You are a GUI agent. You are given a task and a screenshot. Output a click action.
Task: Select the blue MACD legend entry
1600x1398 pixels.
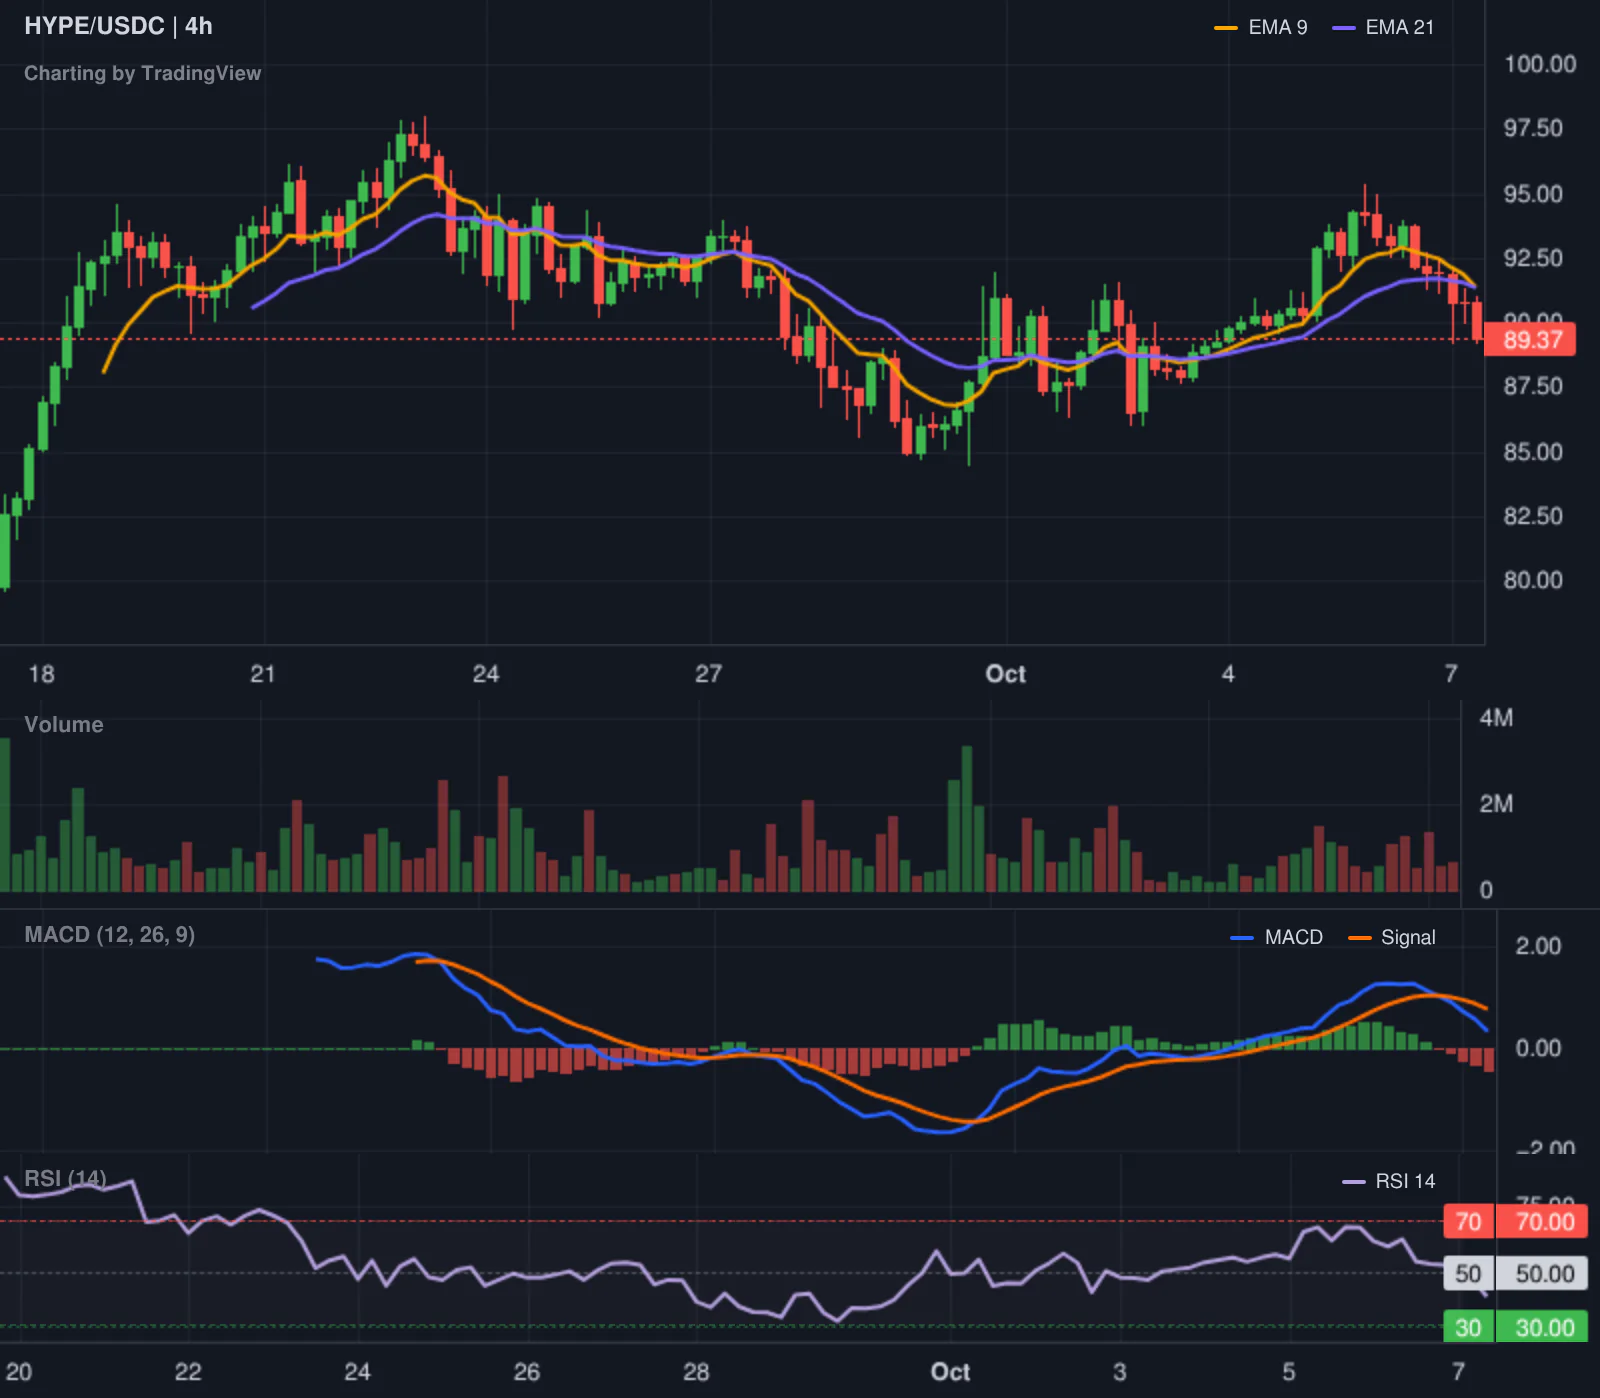1276,938
